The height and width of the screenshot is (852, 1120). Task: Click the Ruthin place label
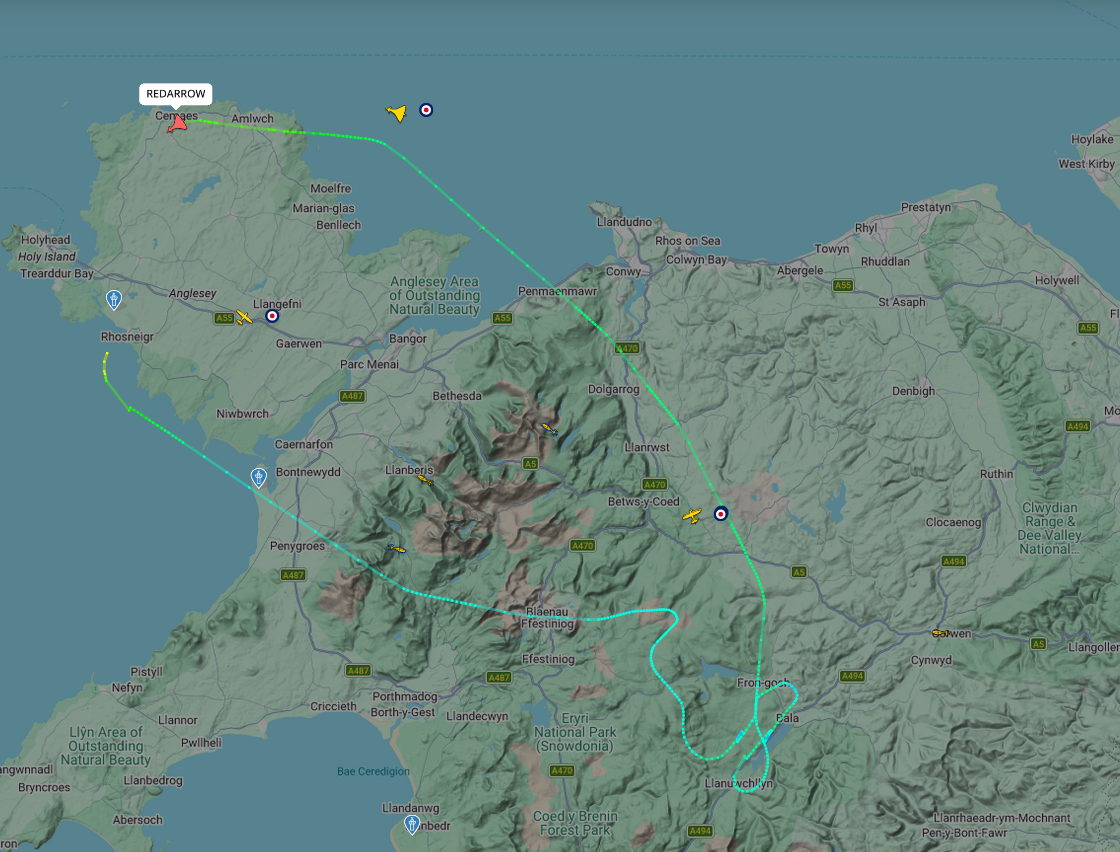(996, 473)
